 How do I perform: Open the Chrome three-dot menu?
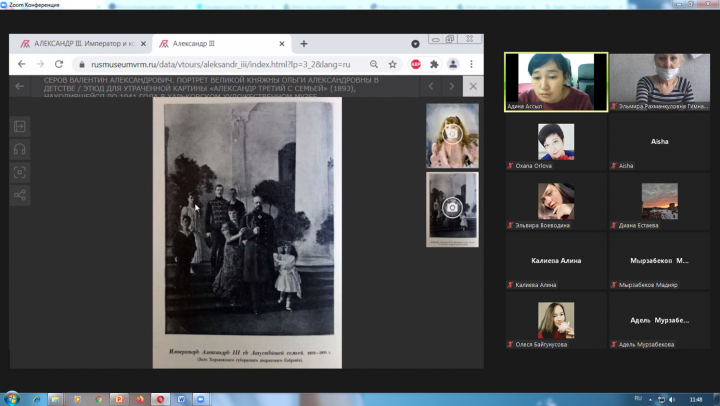(472, 64)
